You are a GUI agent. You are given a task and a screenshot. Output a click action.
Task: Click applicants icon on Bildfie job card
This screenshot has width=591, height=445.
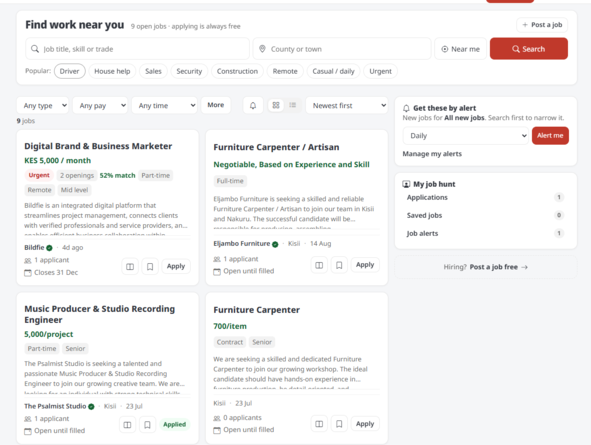click(x=28, y=260)
